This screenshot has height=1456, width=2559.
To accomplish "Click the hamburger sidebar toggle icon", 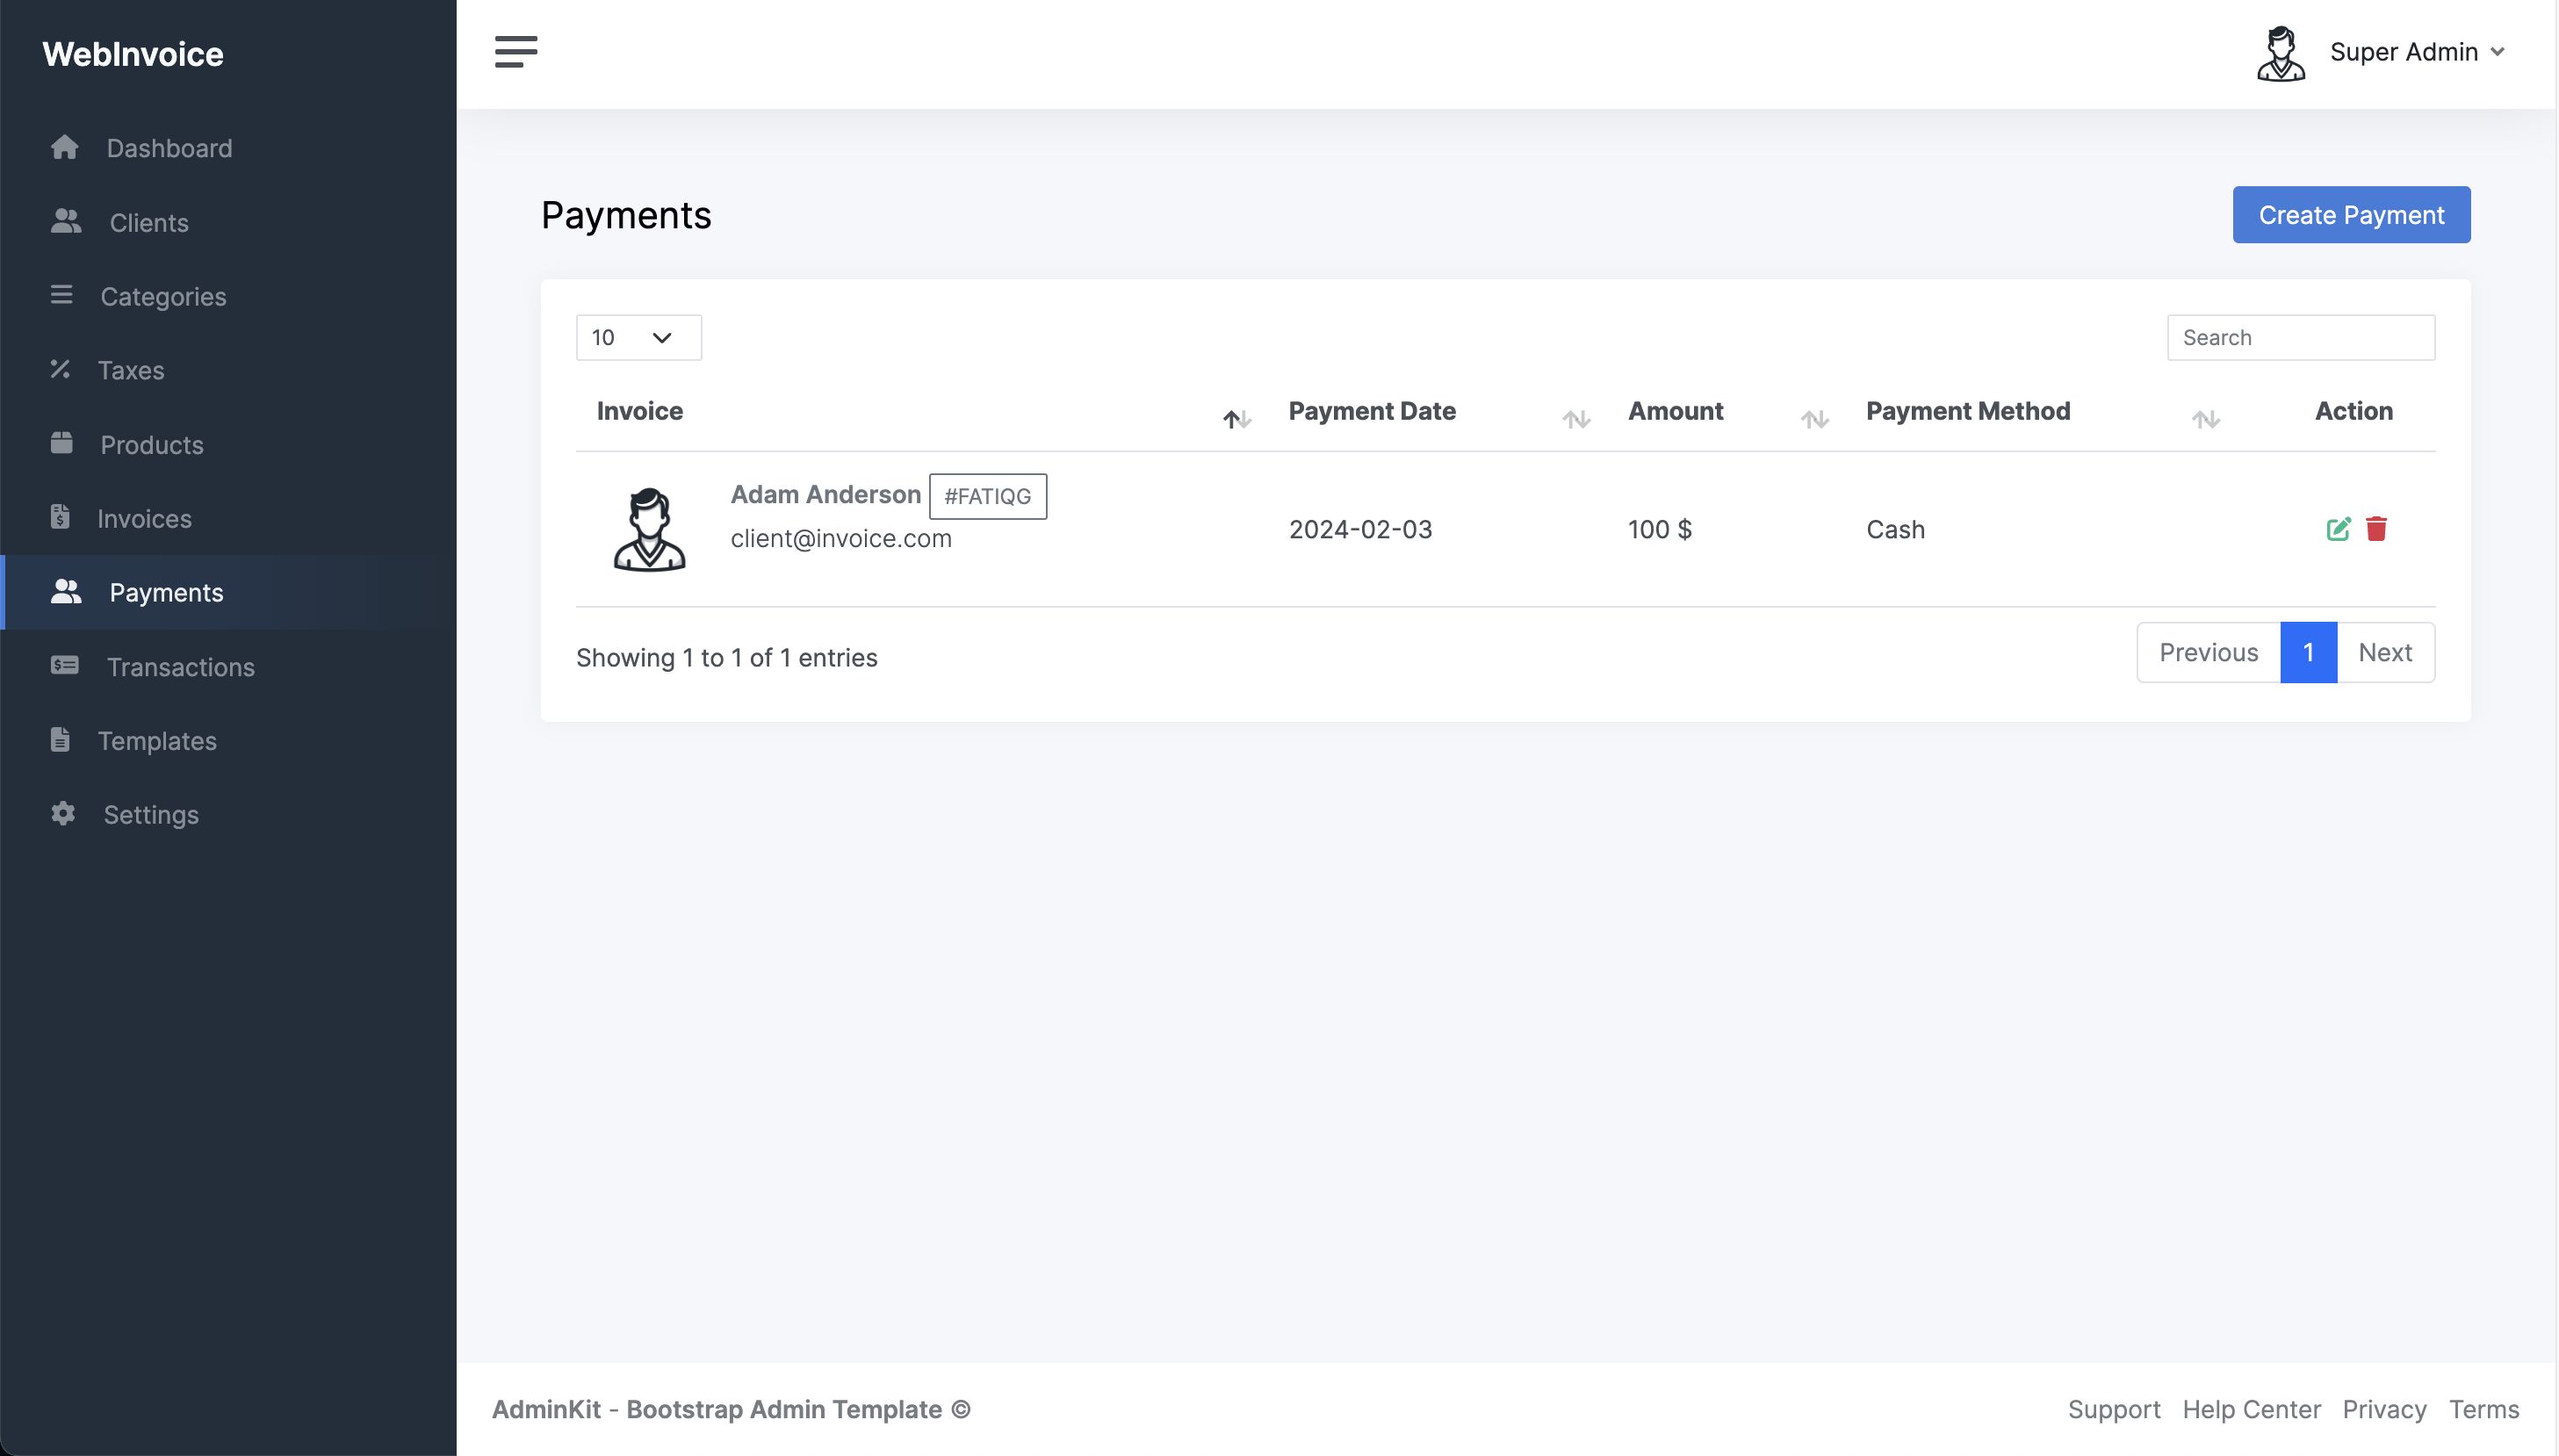I will tap(515, 51).
